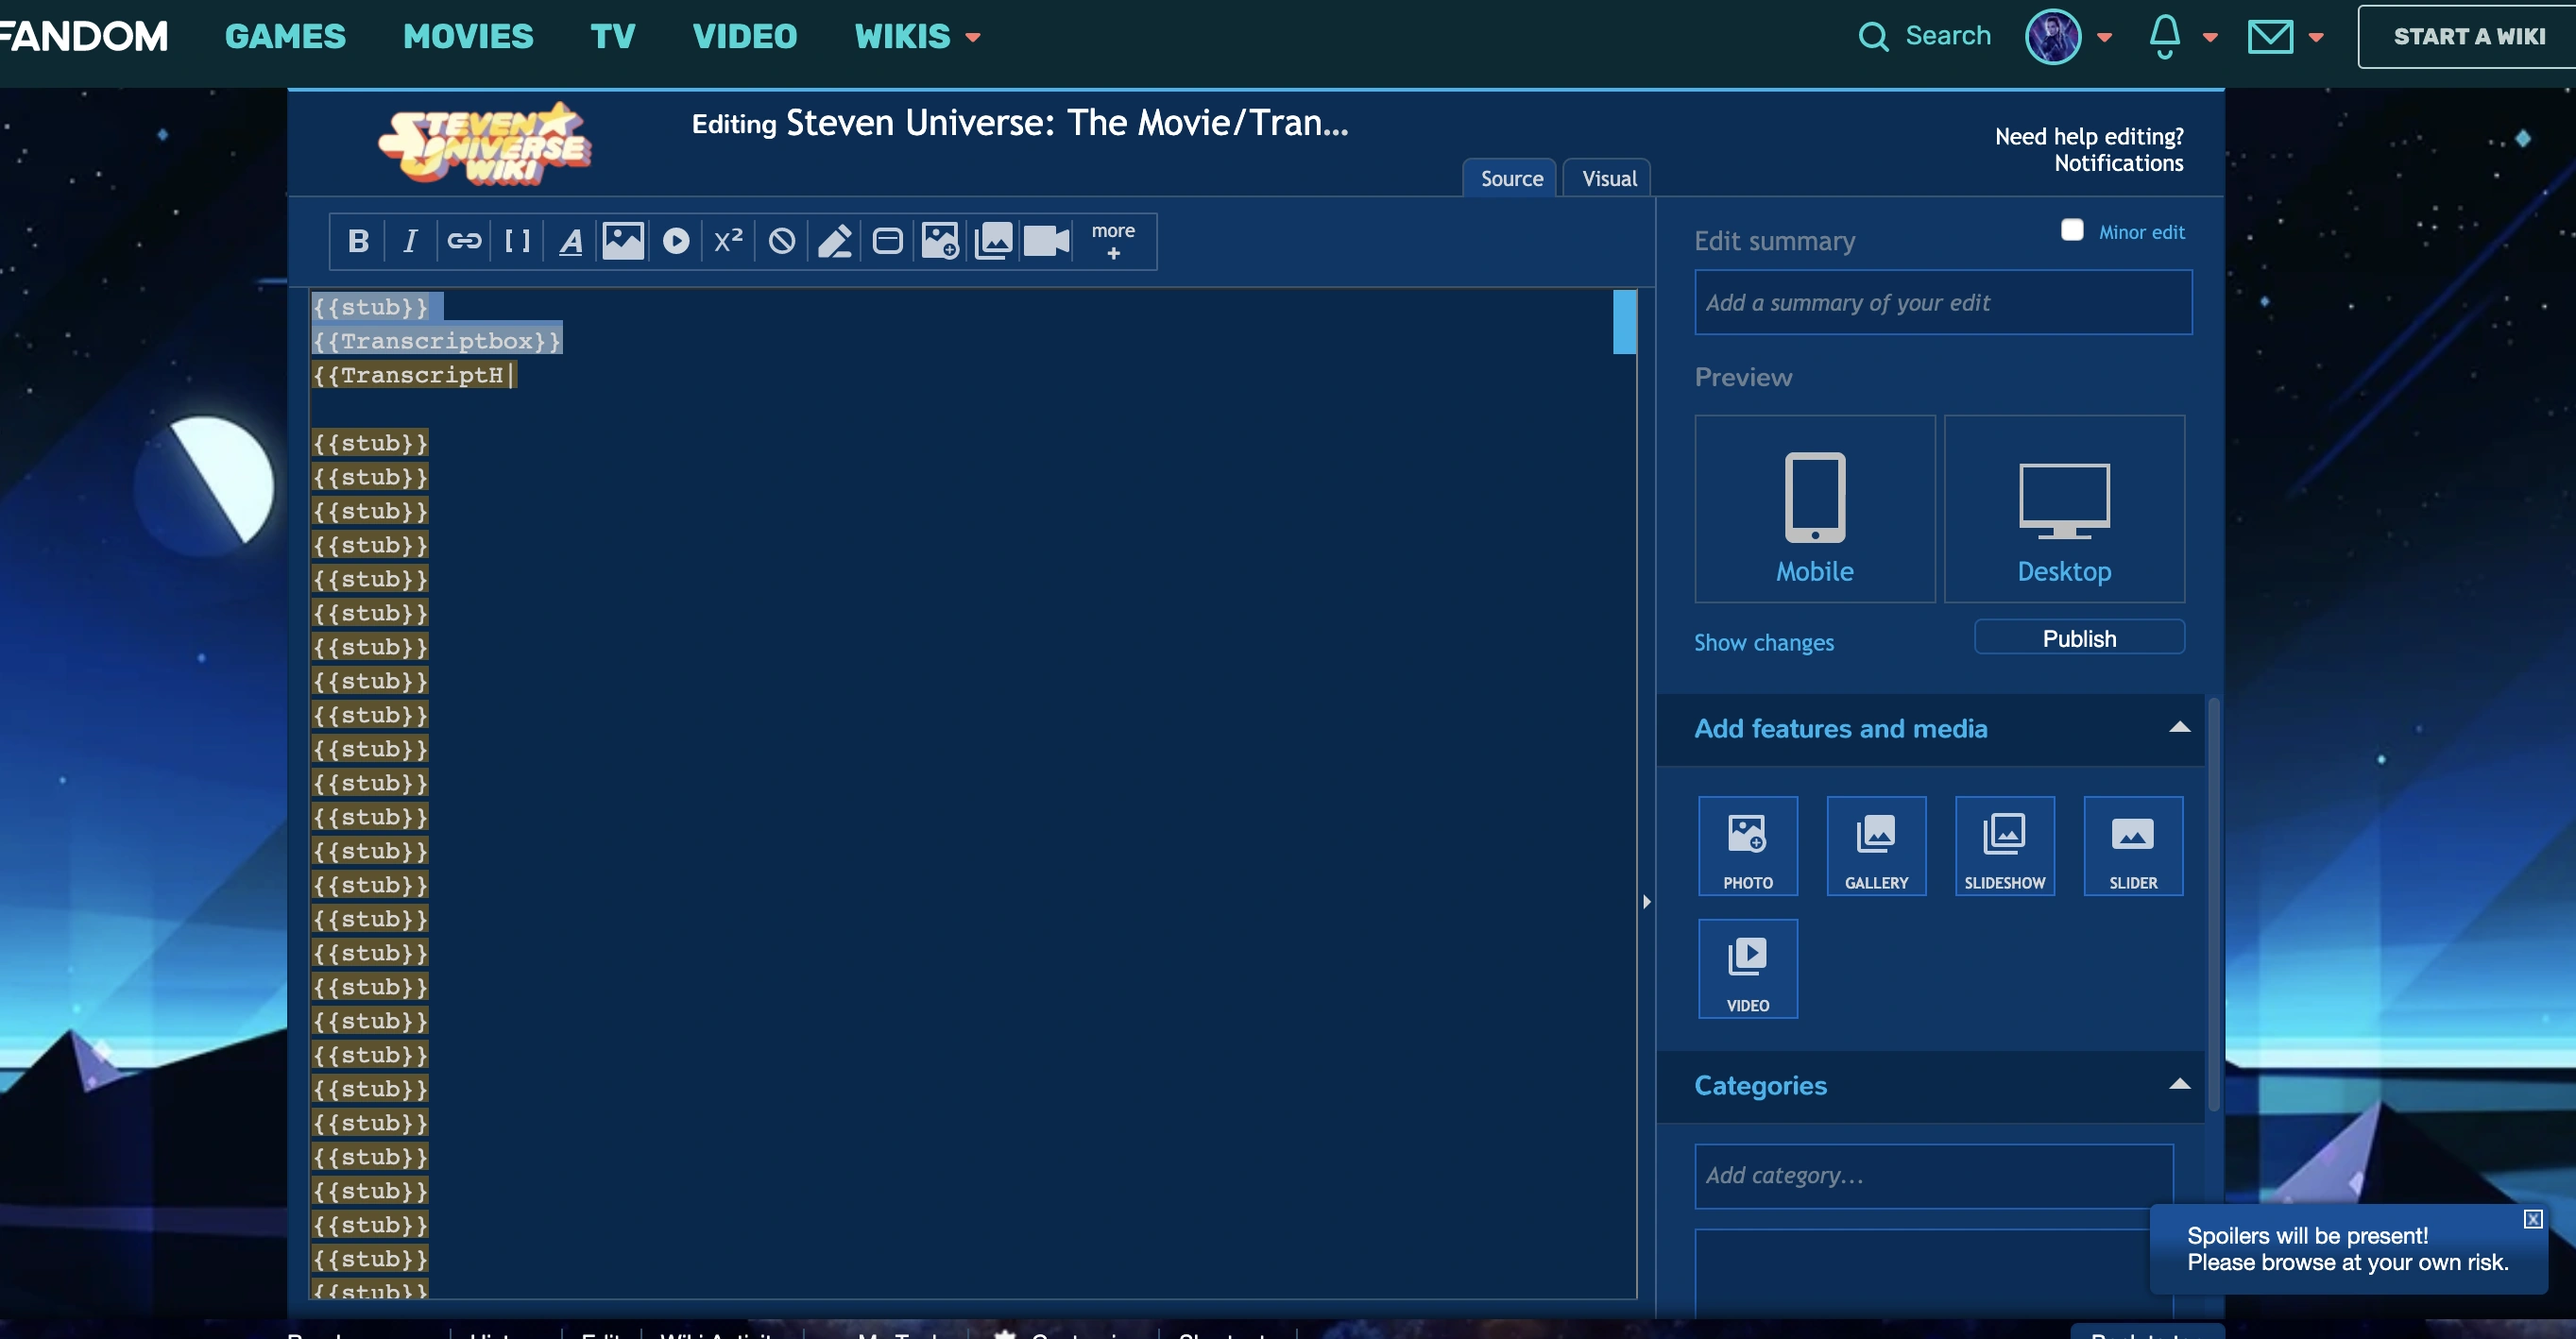Toggle bold formatting in editor toolbar
This screenshot has width=2576, height=1339.
point(358,241)
